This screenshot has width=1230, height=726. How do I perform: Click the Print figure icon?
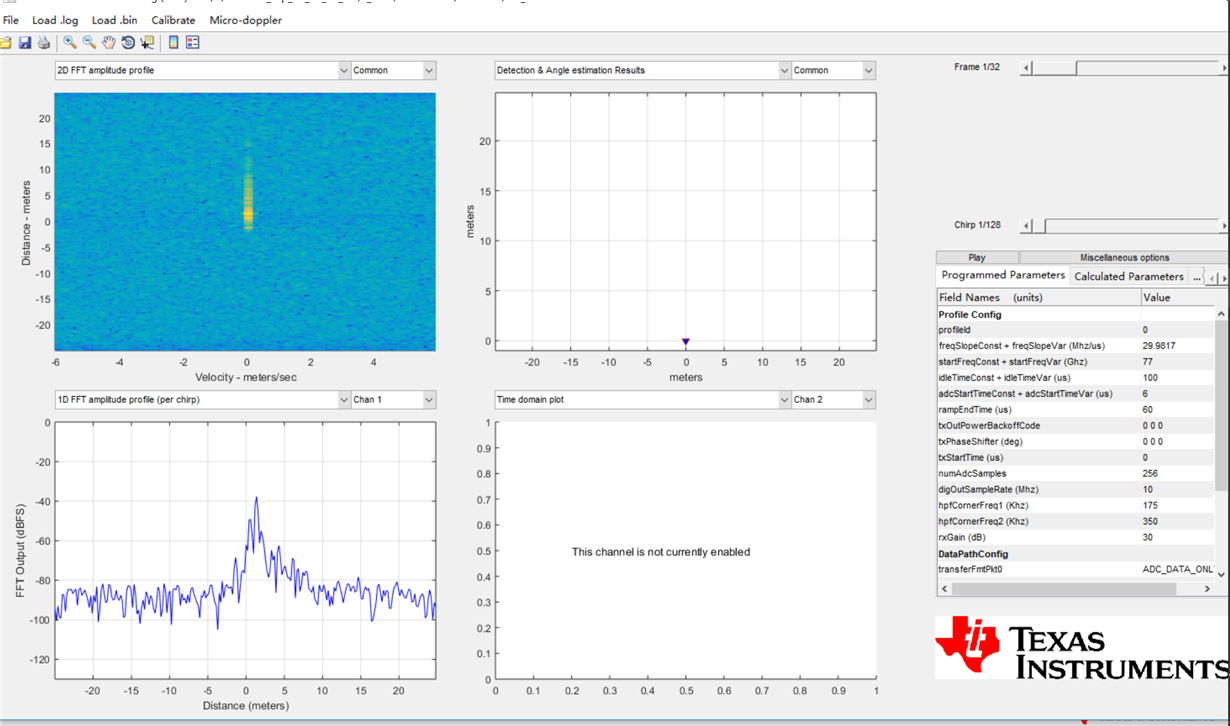click(x=44, y=43)
